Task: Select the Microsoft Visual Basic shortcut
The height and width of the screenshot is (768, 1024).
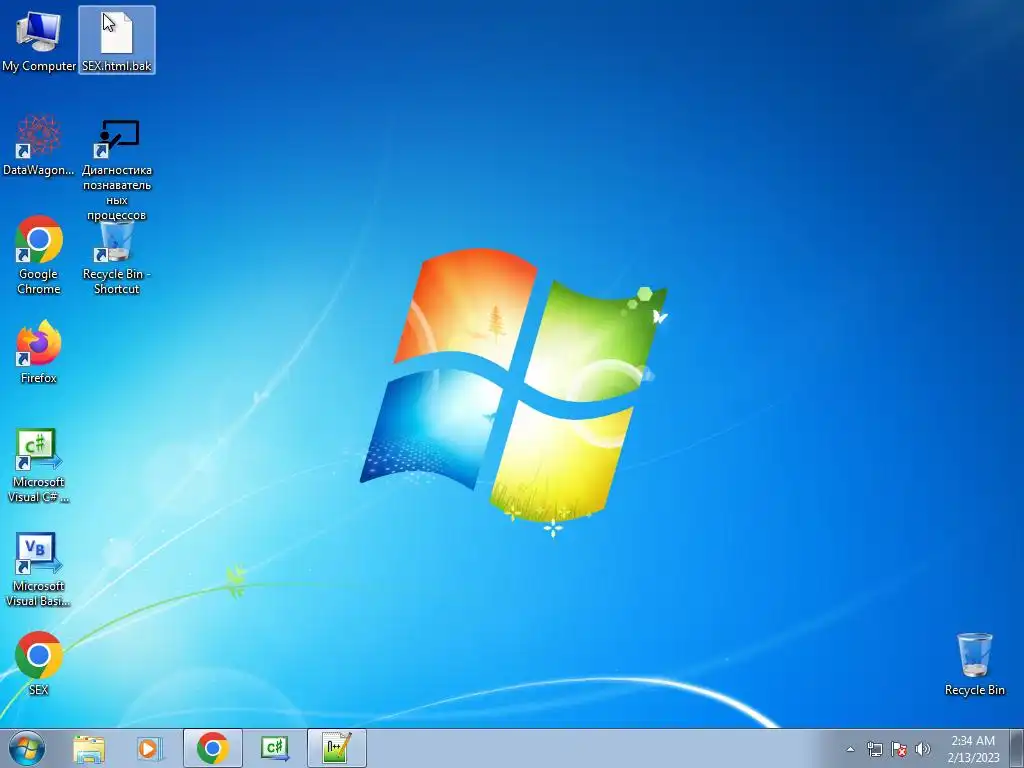Action: tap(39, 569)
